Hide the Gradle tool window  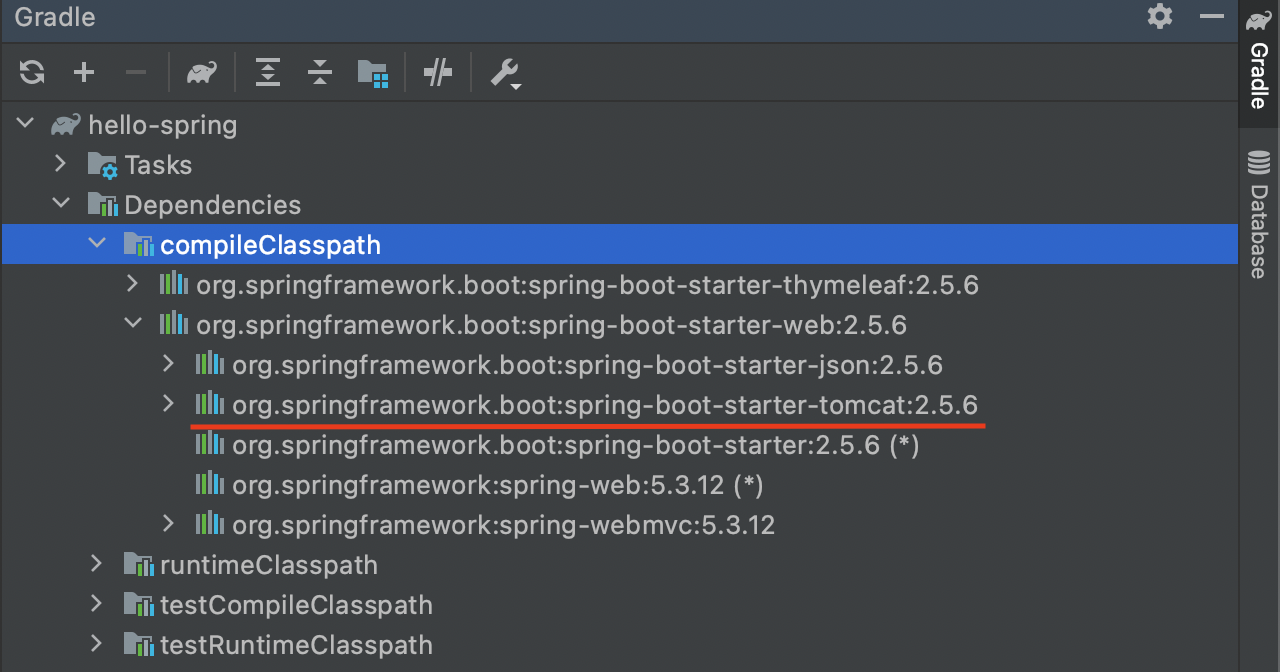1212,16
